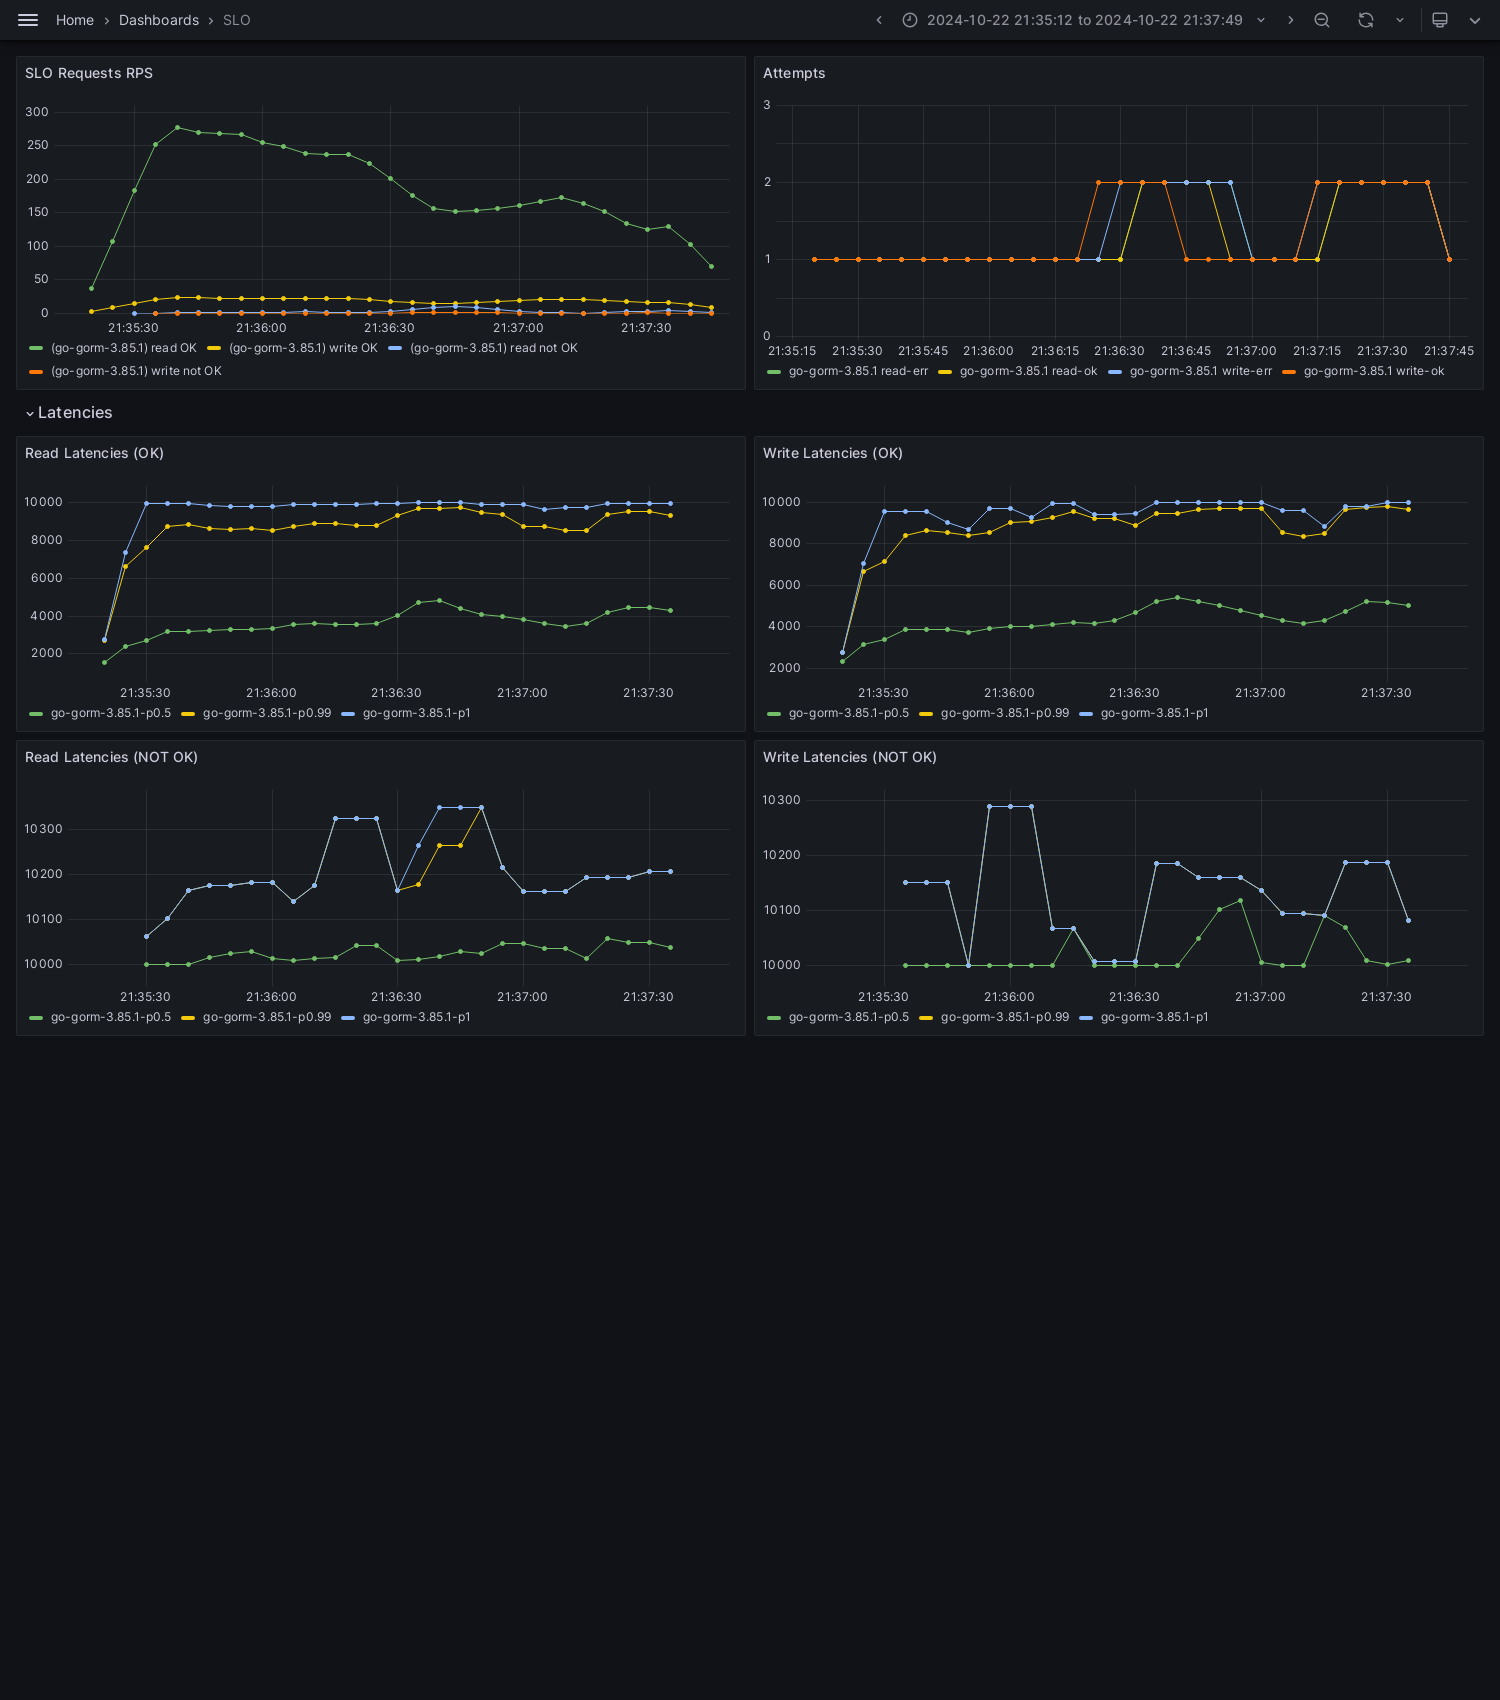Toggle write not OK series in RPS legend
The height and width of the screenshot is (1700, 1500).
pyautogui.click(x=136, y=371)
